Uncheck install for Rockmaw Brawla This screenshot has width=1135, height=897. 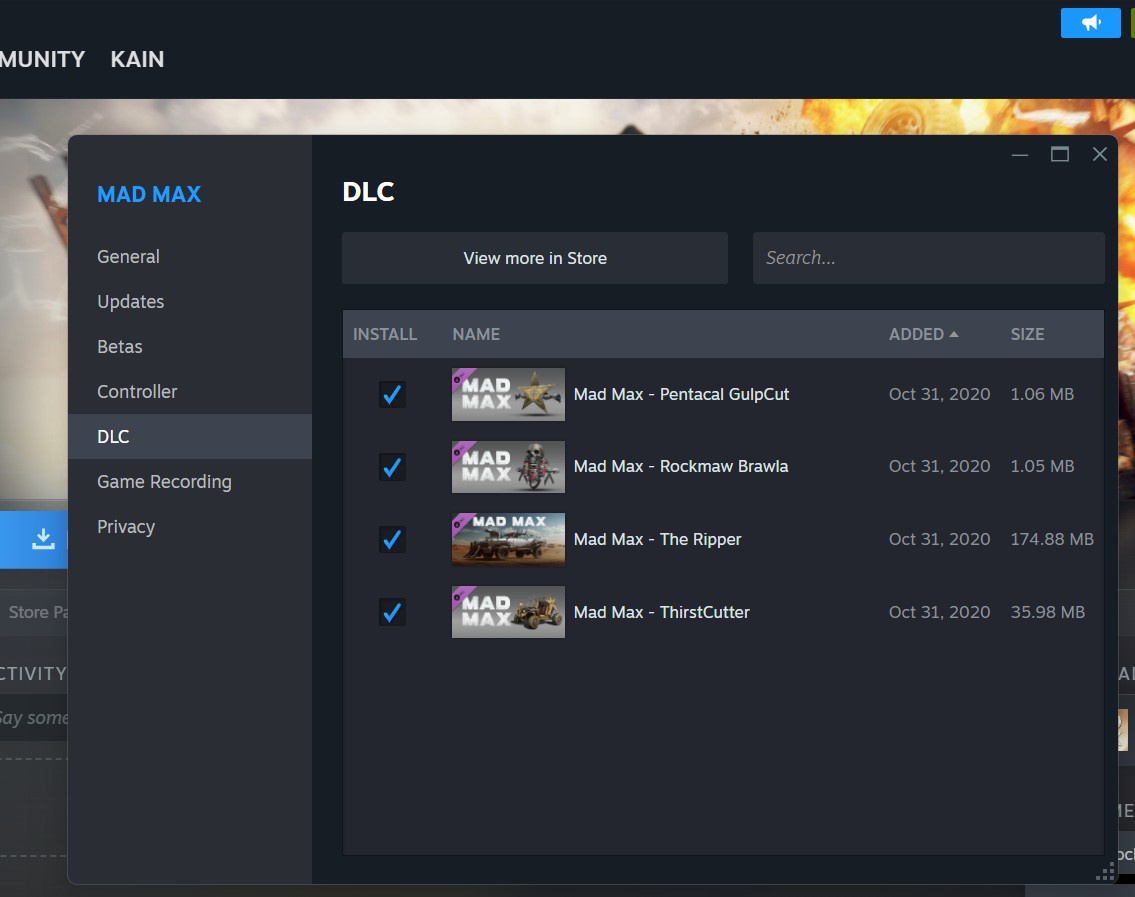click(x=392, y=467)
